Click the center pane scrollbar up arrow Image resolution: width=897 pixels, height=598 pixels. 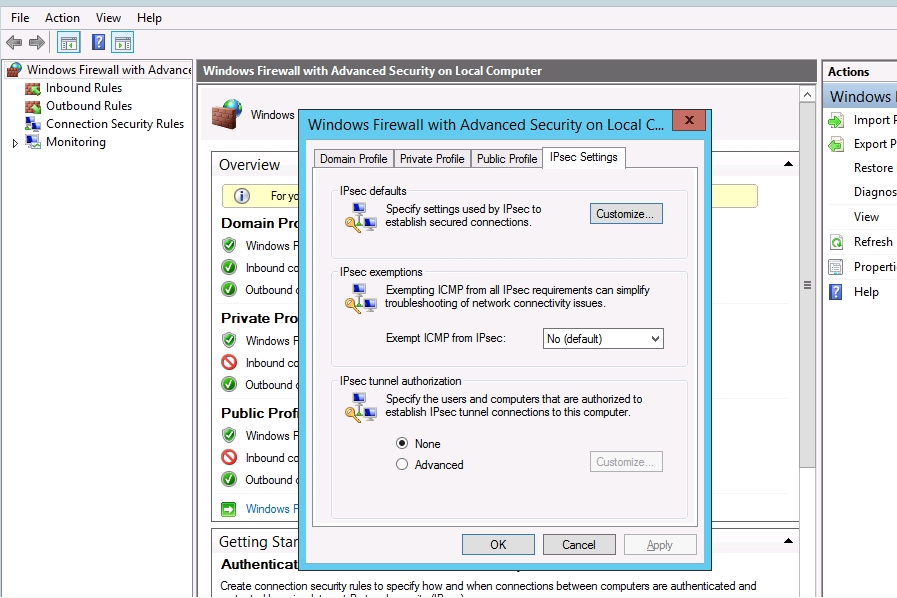(x=807, y=94)
